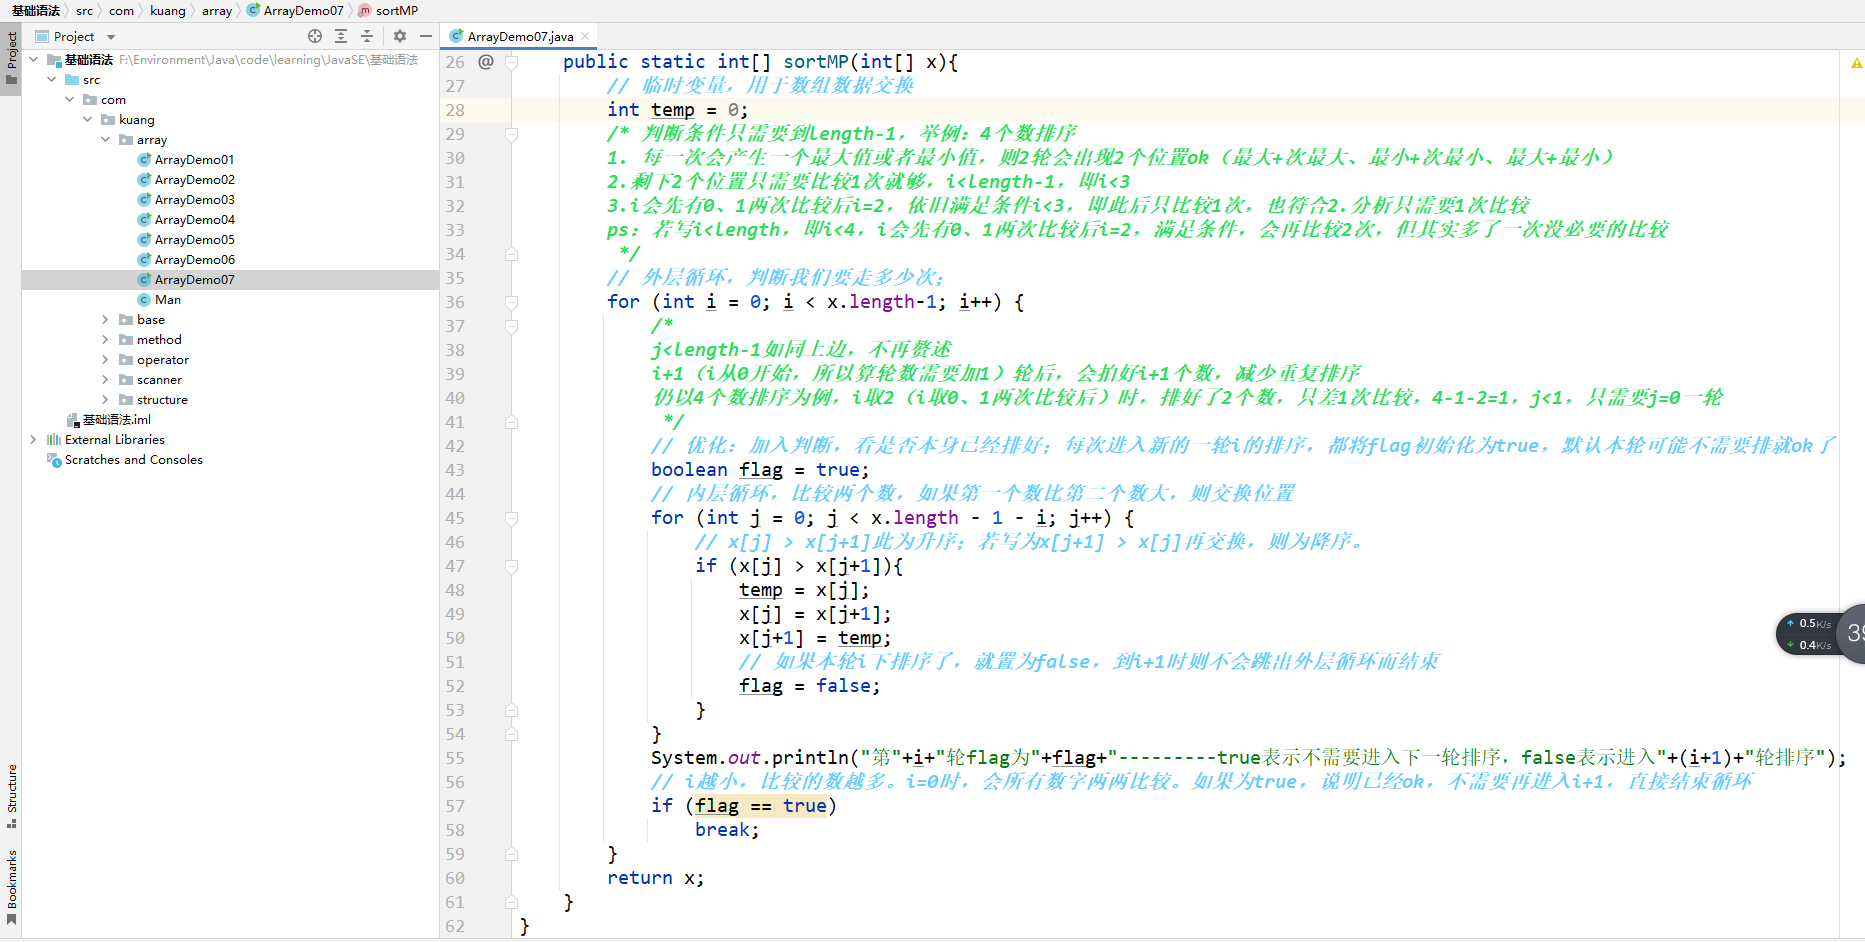Select ArrayDemo04 in the project tree
Screen dimensions: 1865x942
tap(194, 220)
